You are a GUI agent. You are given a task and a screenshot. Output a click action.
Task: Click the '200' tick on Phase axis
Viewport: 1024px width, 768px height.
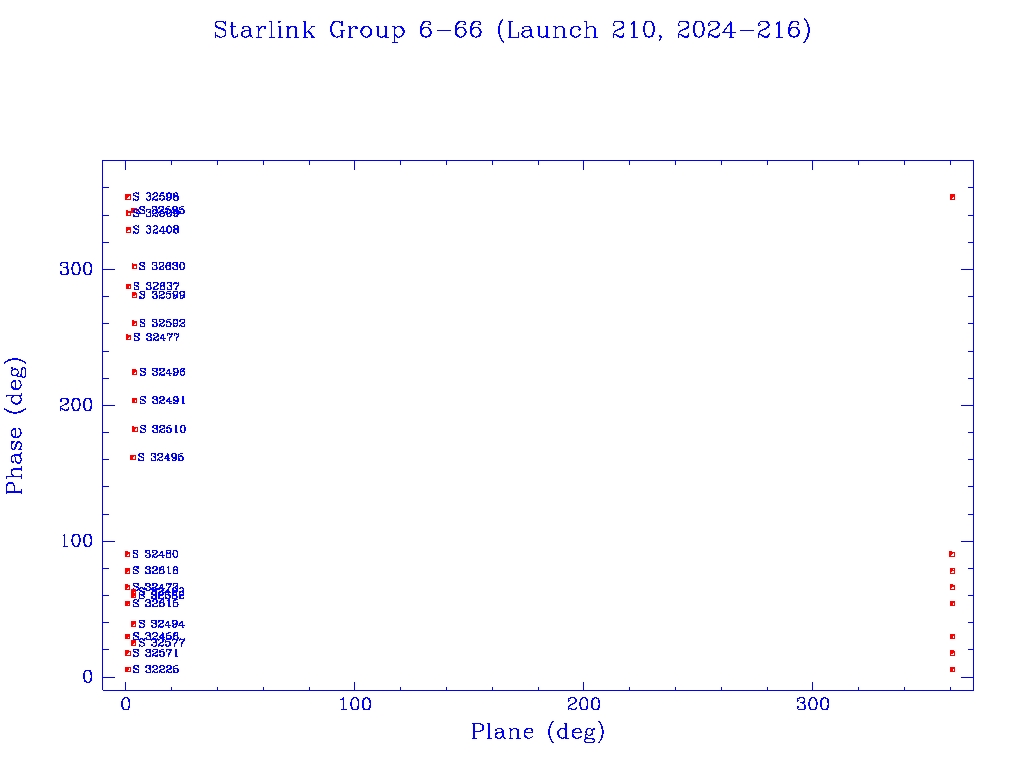pyautogui.click(x=76, y=405)
